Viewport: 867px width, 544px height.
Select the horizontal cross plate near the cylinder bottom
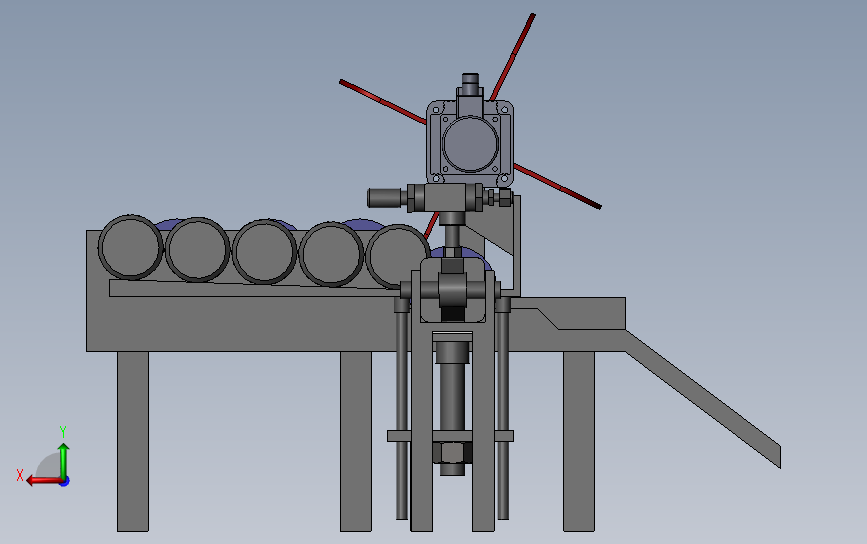[x=450, y=436]
